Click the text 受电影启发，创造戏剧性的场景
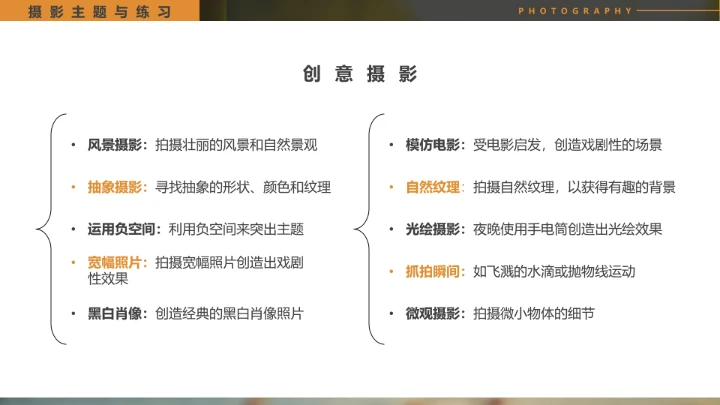 pyautogui.click(x=568, y=145)
